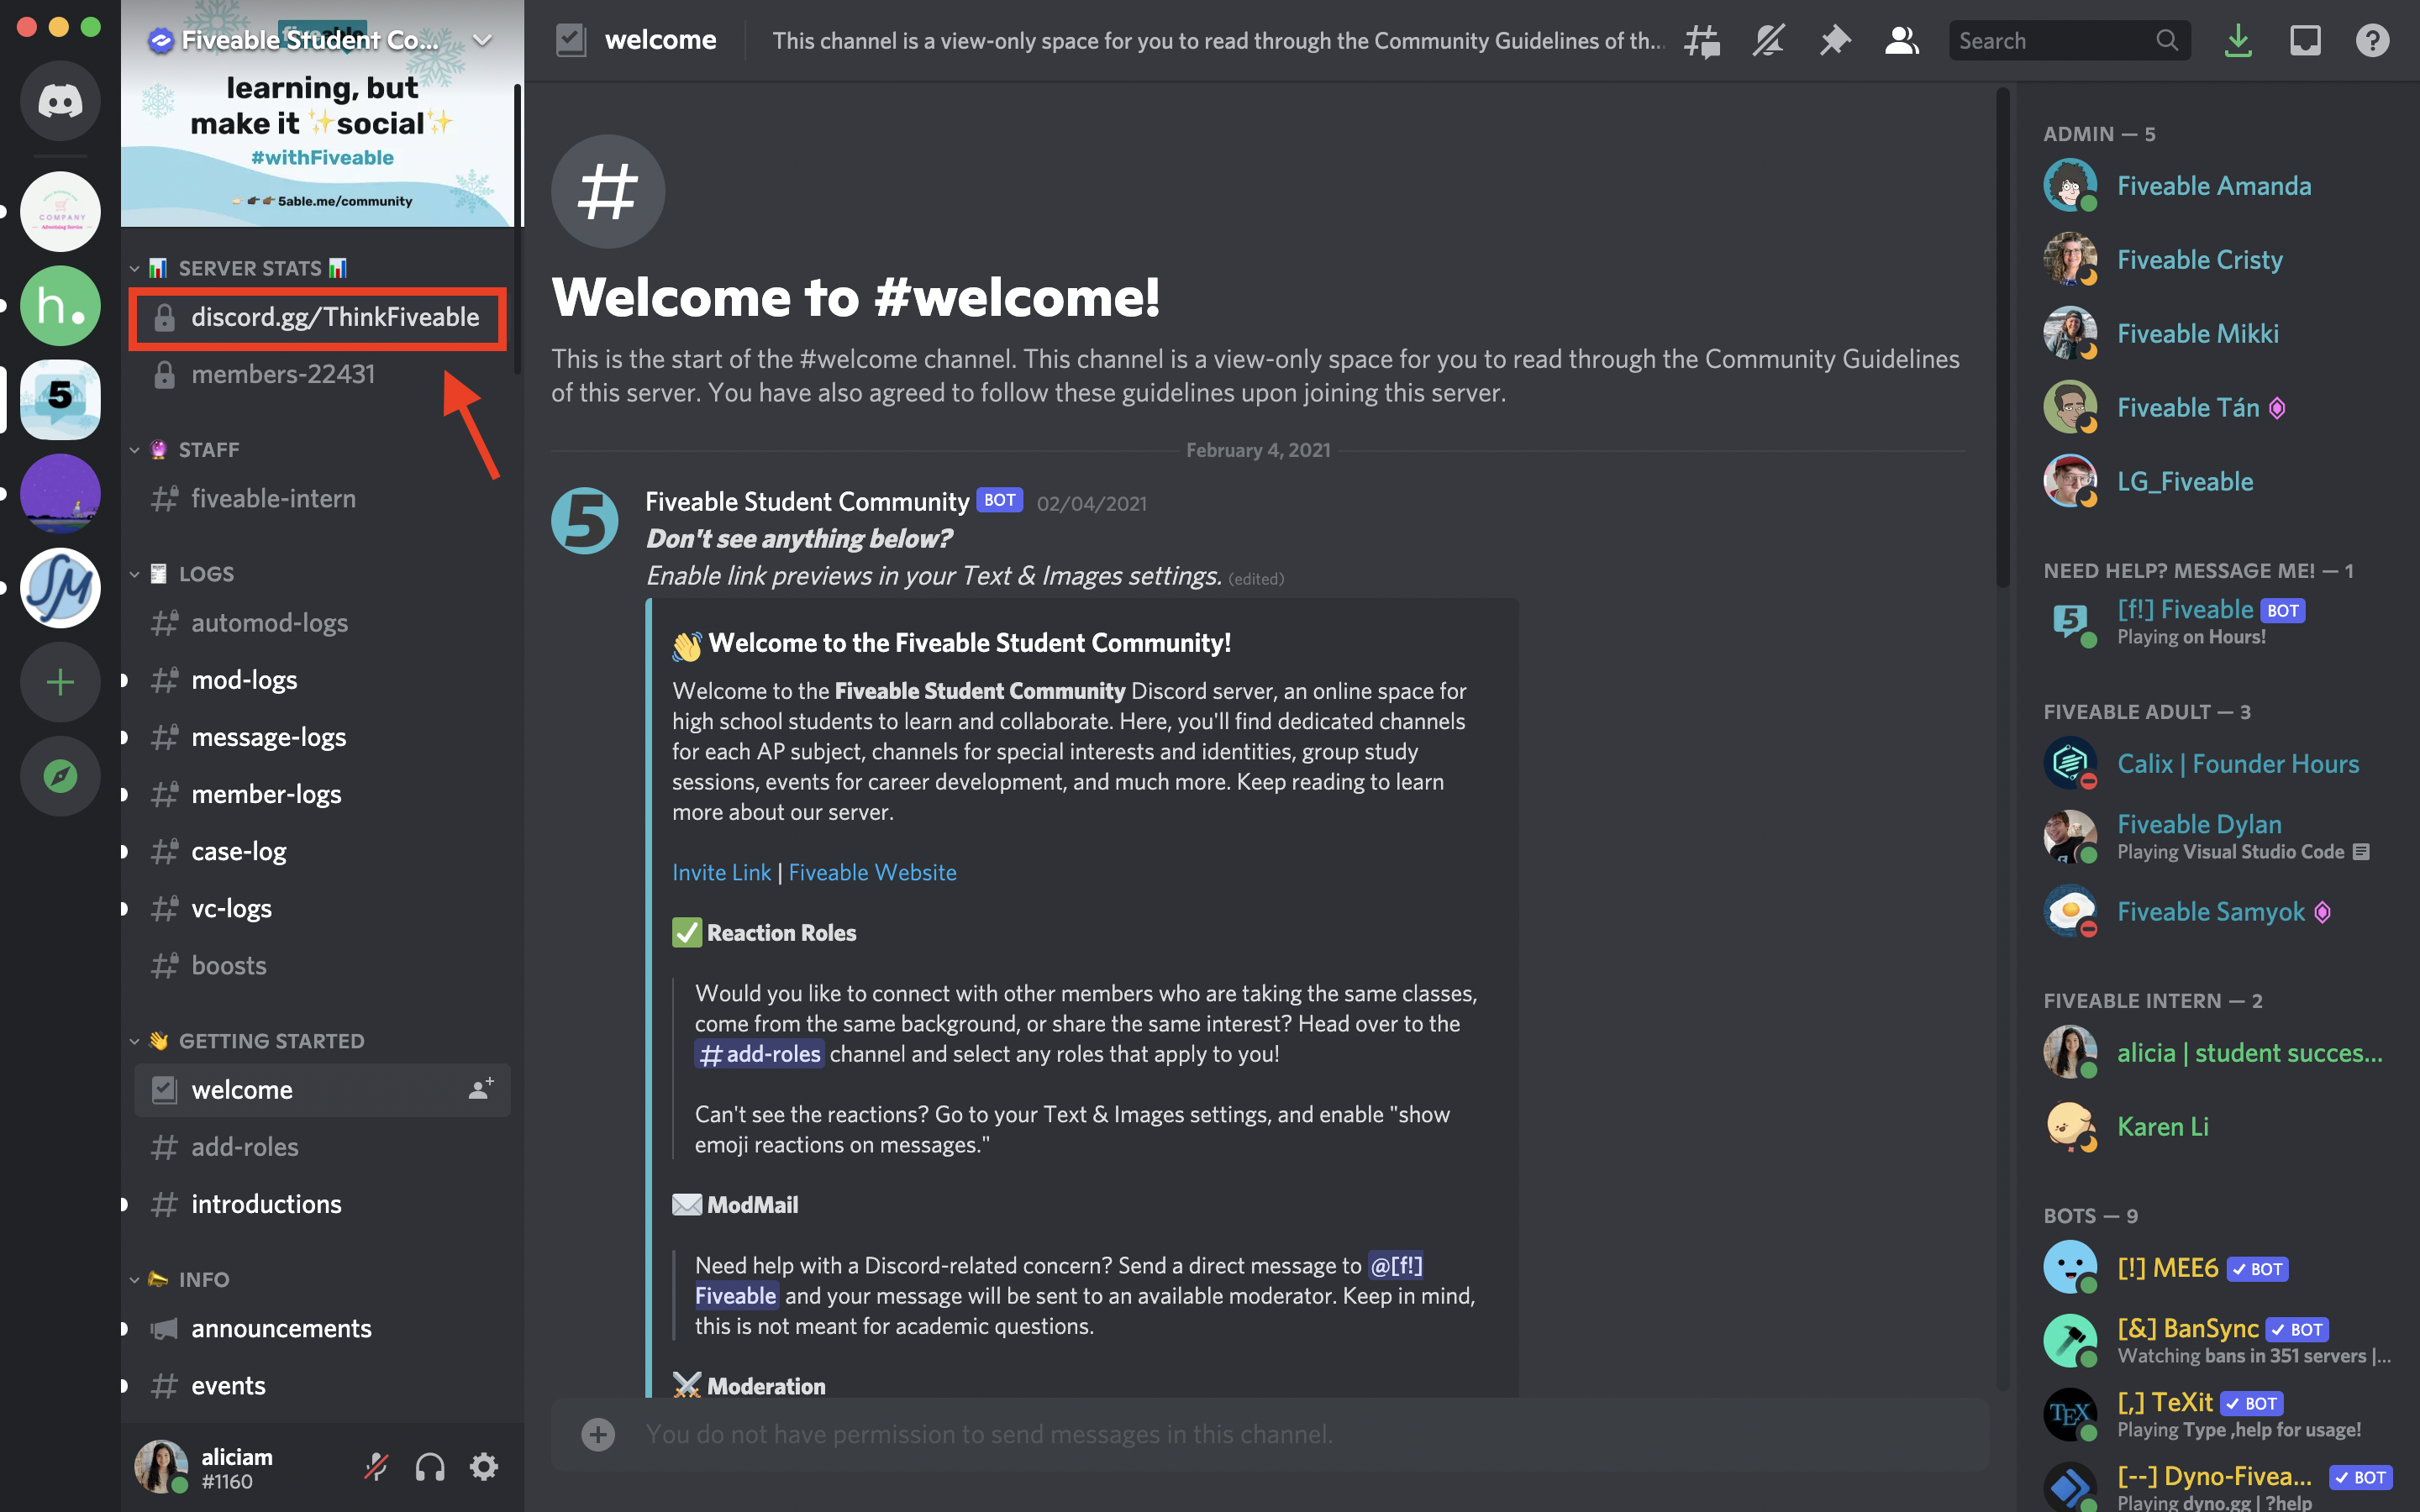
Task: Toggle notification settings bell icon
Action: tap(1768, 41)
